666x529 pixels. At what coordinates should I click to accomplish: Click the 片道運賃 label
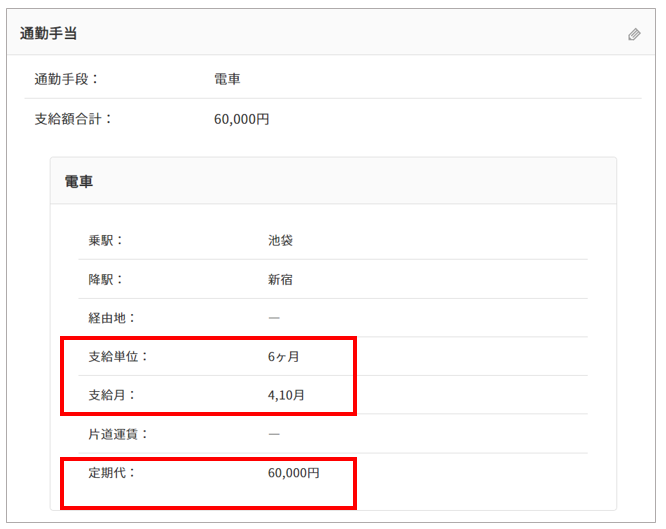click(118, 434)
